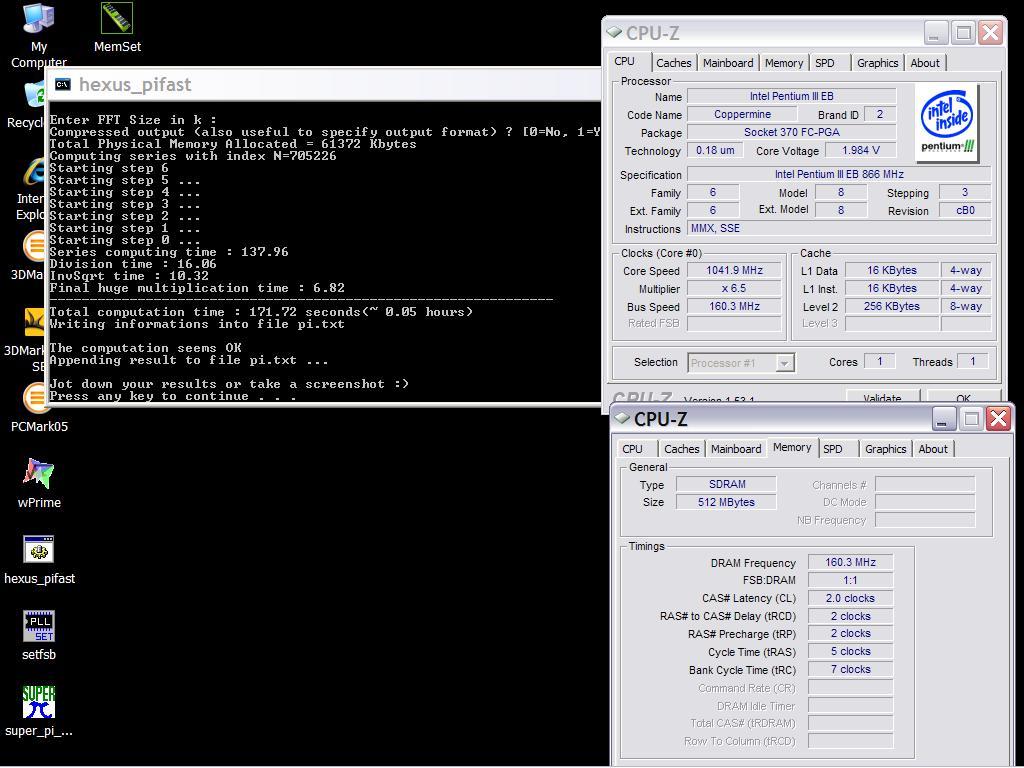Viewport: 1024px width, 768px height.
Task: Select Memory tab in upper CPU-Z window
Action: (784, 63)
